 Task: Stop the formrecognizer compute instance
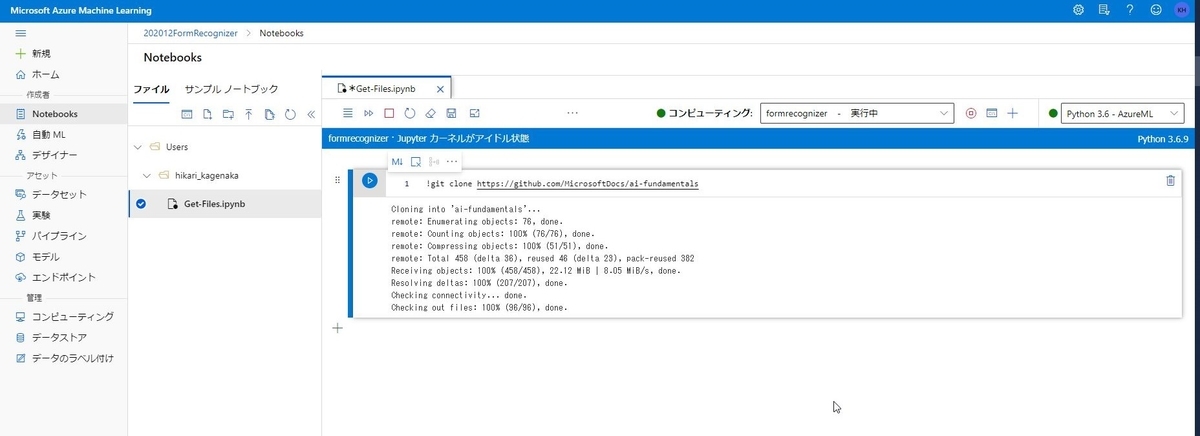tap(971, 114)
